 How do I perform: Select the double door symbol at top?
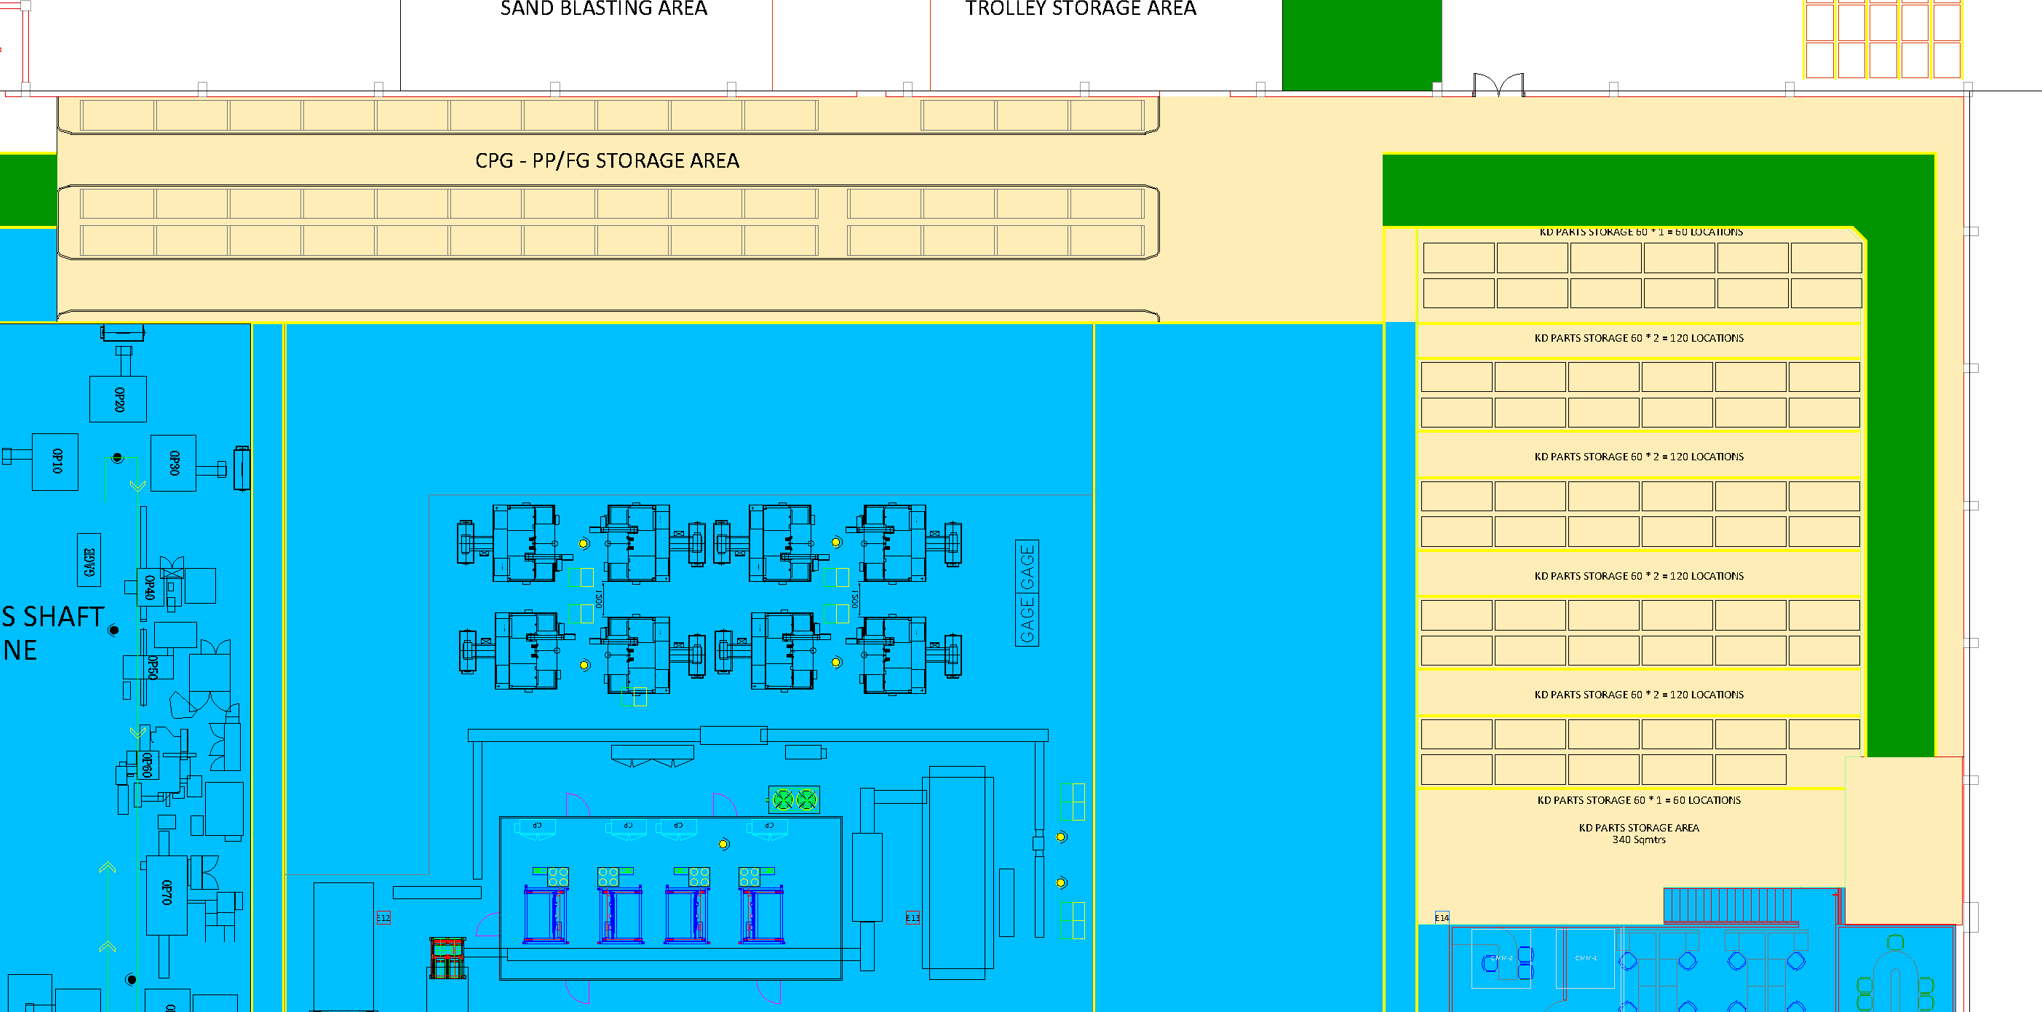click(x=1498, y=85)
